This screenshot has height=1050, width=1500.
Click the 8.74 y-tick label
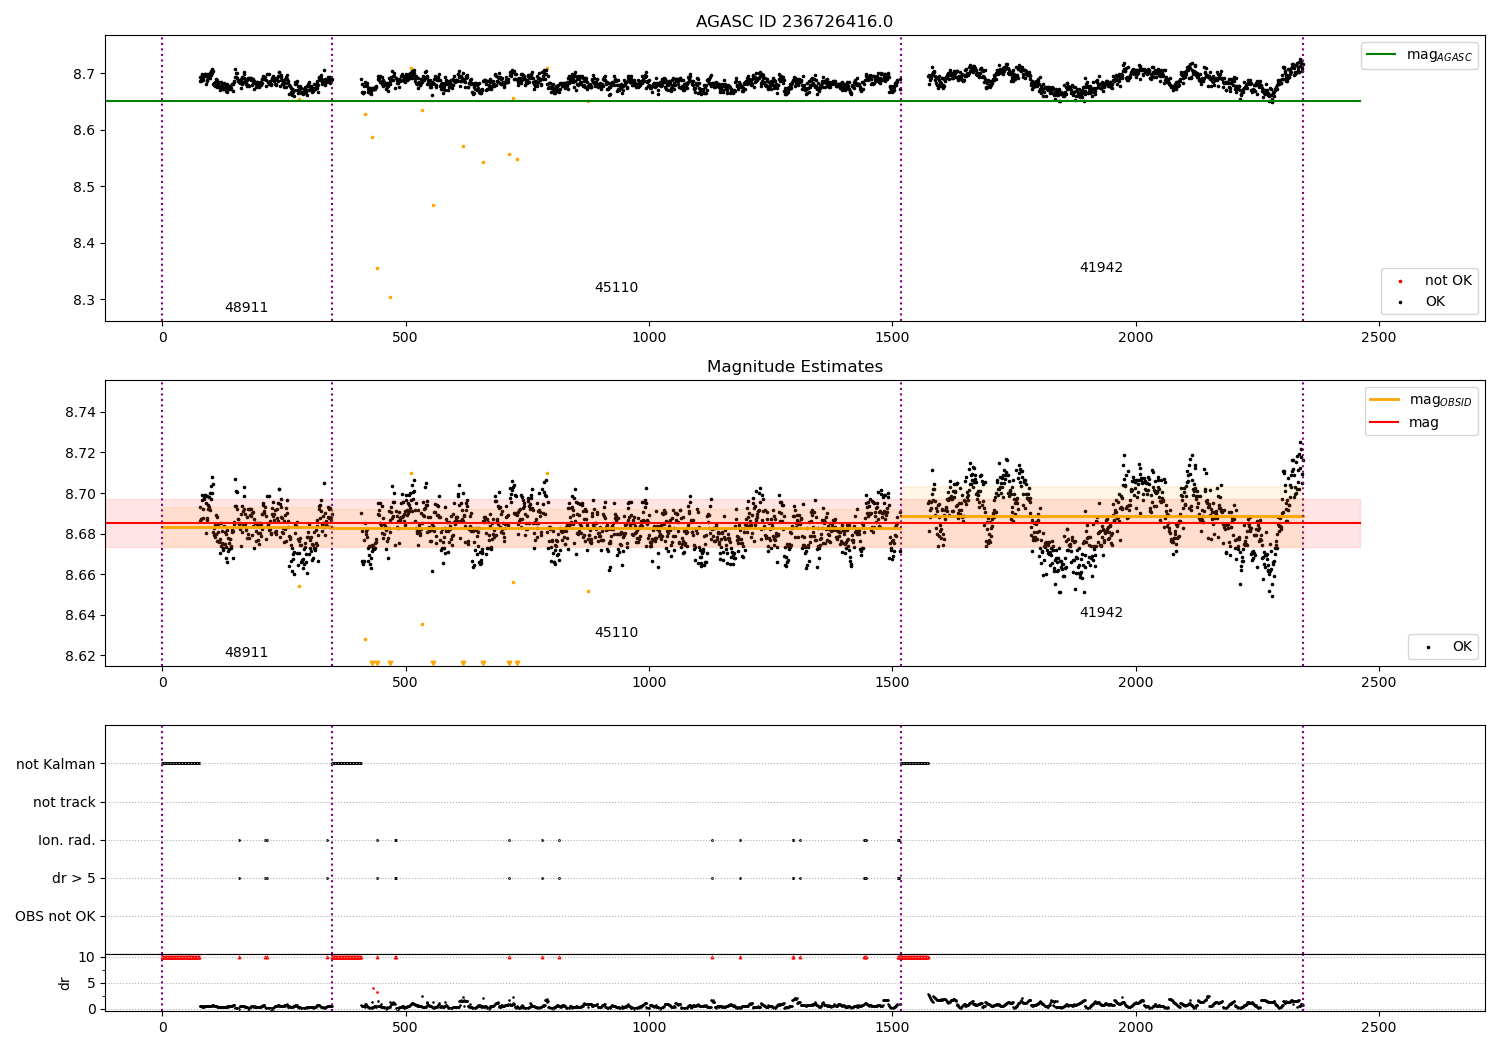79,413
